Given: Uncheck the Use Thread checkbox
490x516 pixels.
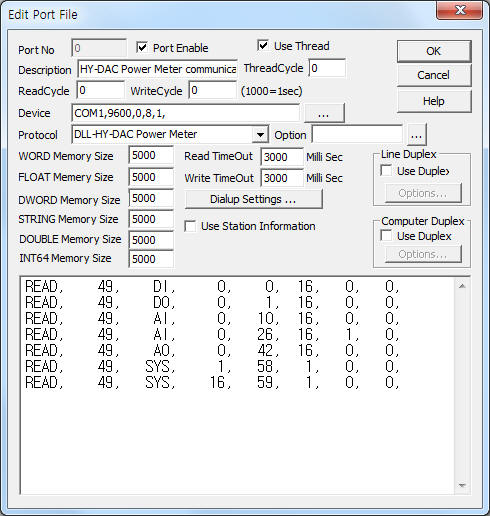Looking at the screenshot, I should [x=263, y=45].
